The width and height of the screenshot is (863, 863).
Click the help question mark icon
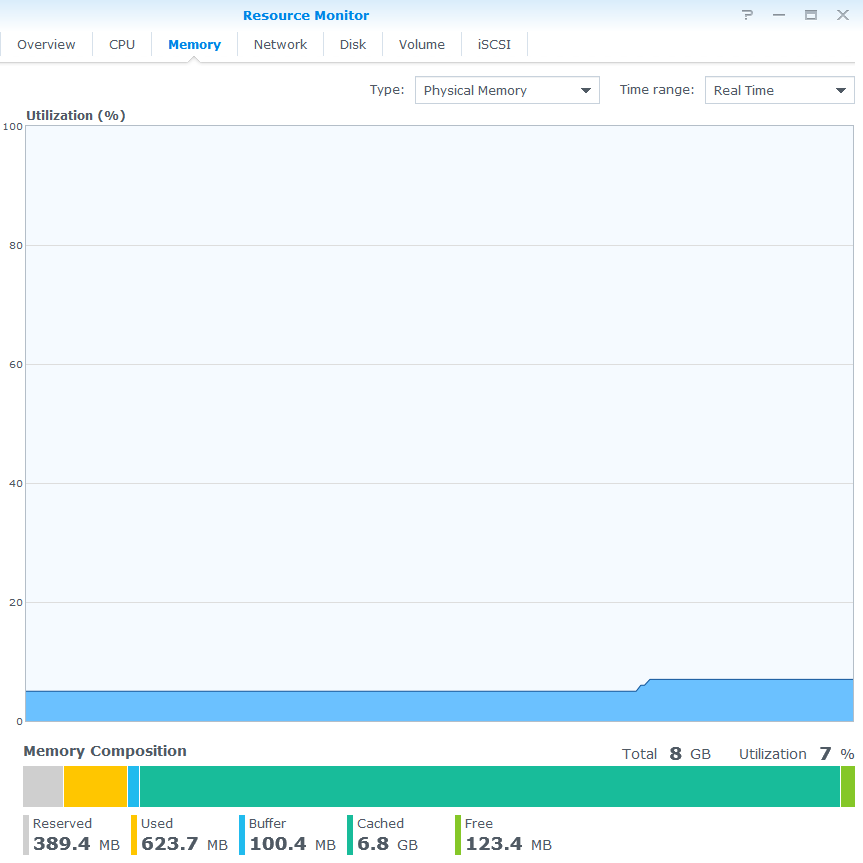pos(747,15)
